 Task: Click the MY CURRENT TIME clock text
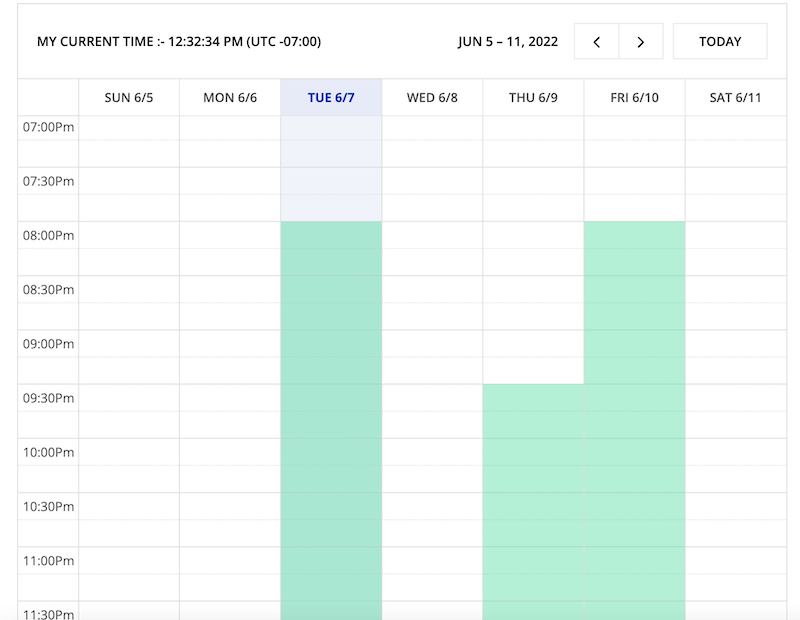[x=179, y=41]
